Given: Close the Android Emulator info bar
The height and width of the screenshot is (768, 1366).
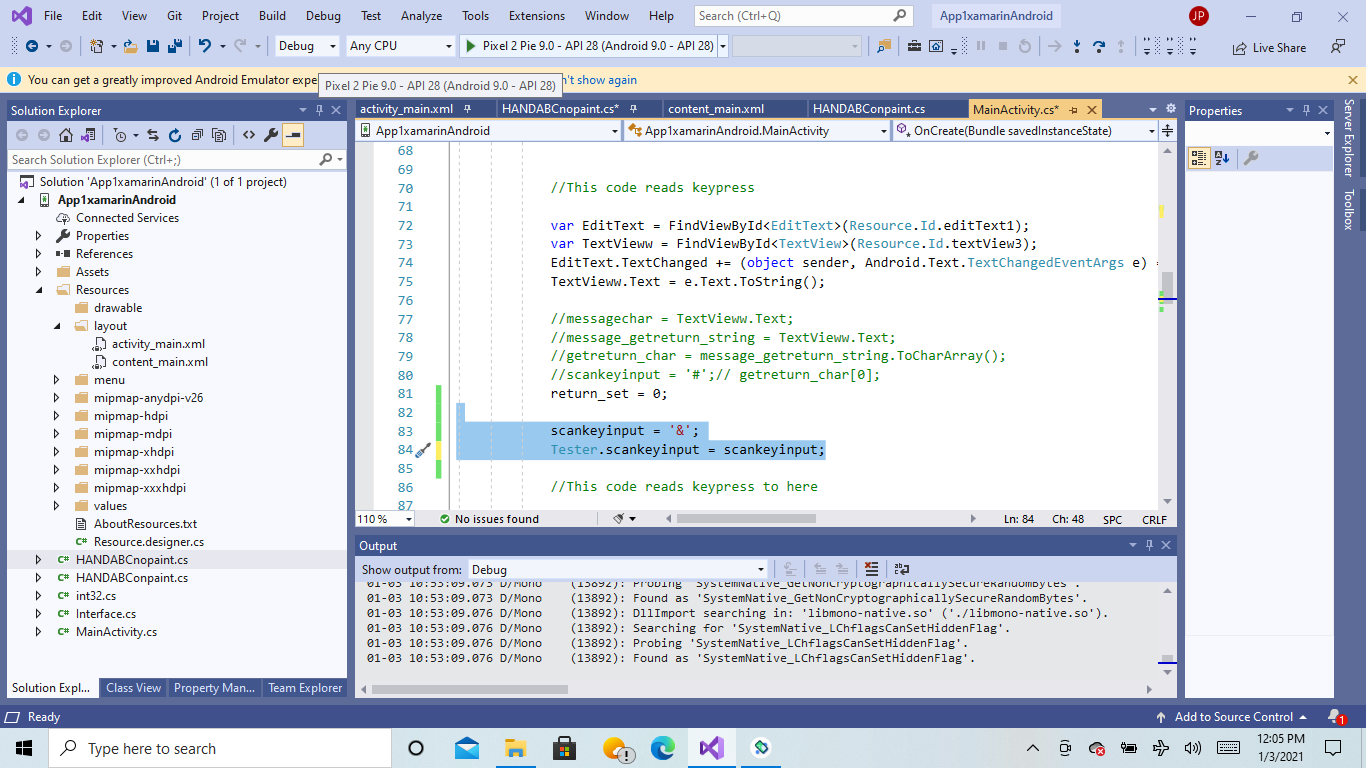Looking at the screenshot, I should click(1352, 79).
